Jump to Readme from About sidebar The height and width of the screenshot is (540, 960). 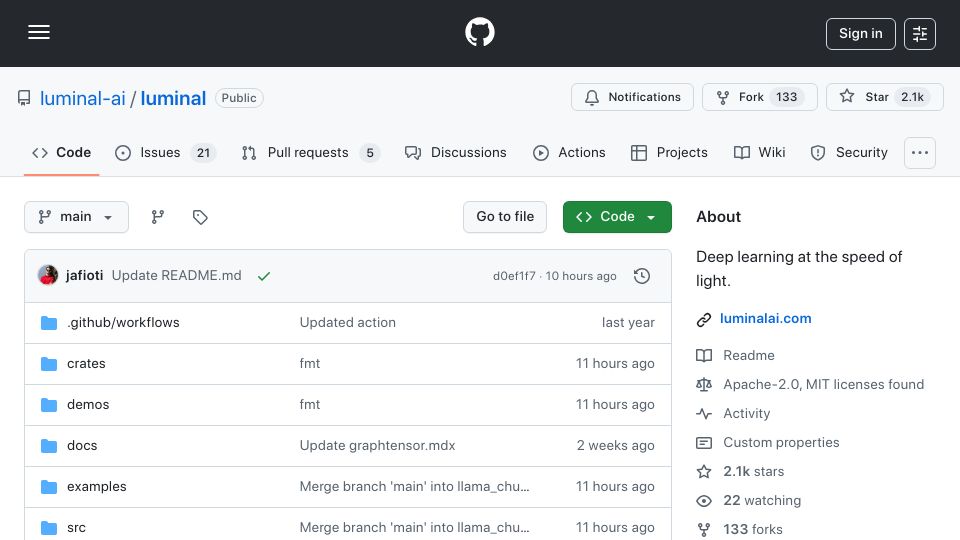click(x=749, y=356)
